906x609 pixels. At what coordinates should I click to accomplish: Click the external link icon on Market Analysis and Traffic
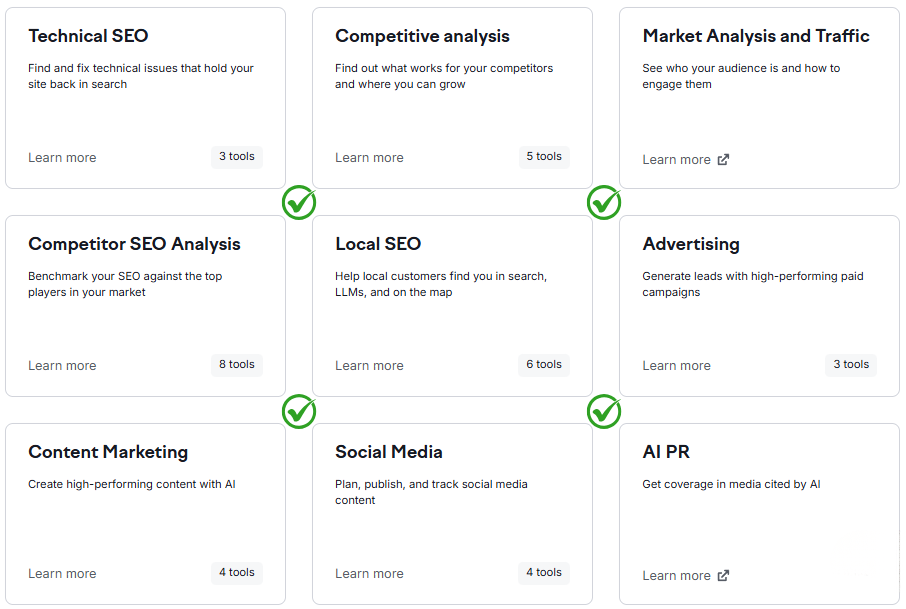tap(724, 159)
